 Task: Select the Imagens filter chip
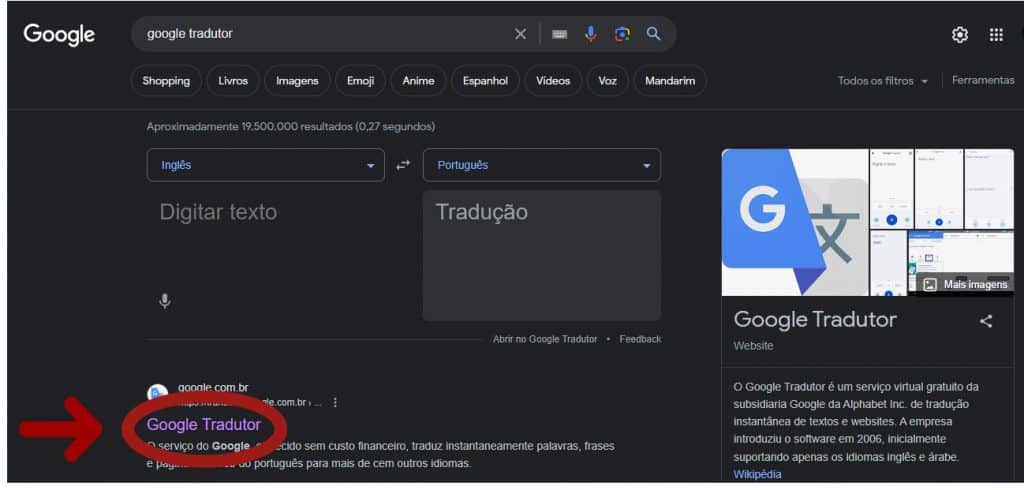click(297, 81)
